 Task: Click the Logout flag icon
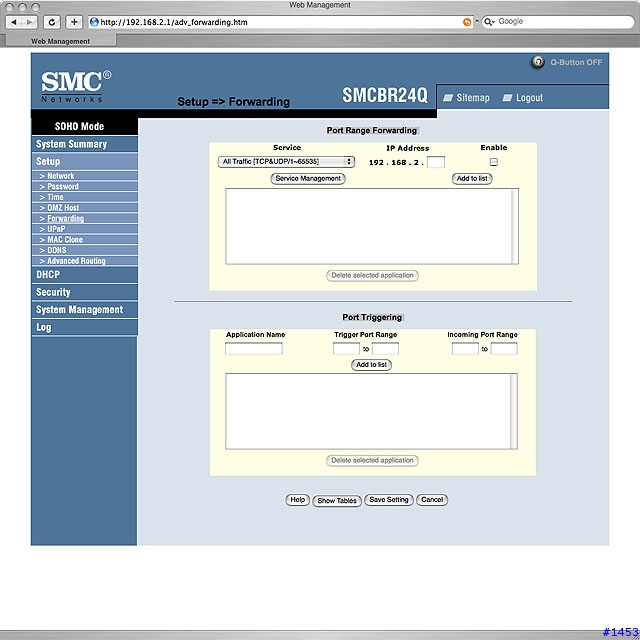click(x=507, y=98)
